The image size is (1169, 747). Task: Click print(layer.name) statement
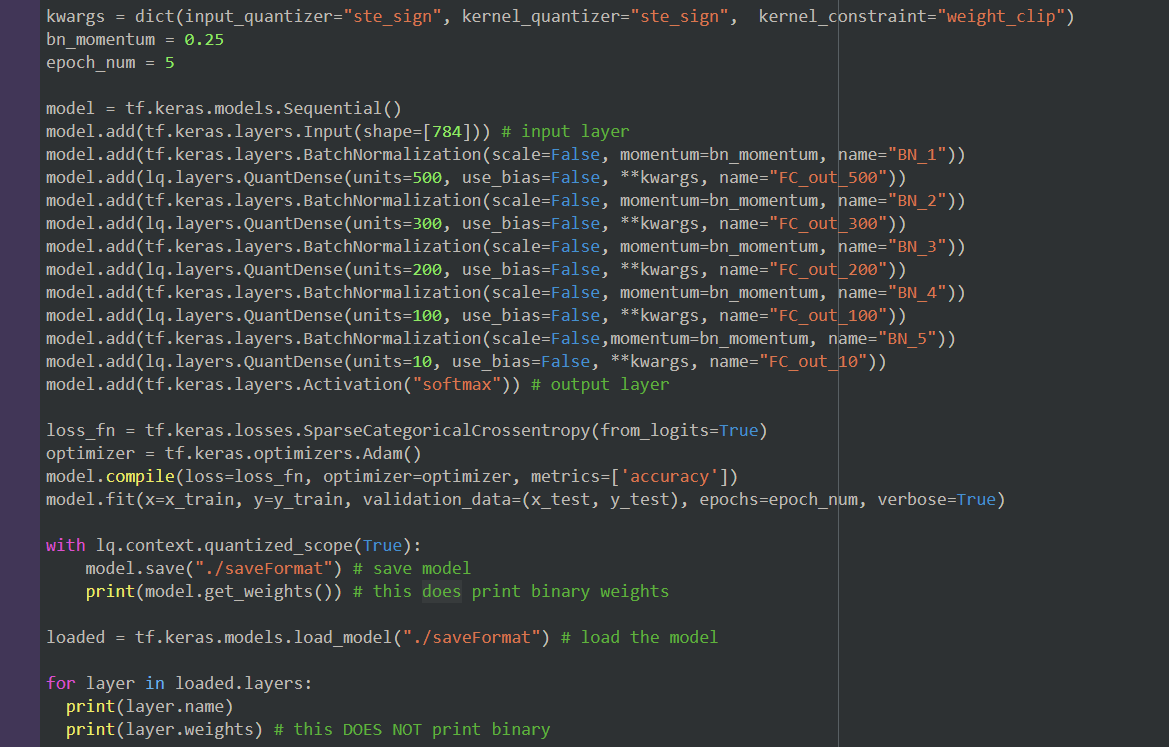[x=150, y=707]
